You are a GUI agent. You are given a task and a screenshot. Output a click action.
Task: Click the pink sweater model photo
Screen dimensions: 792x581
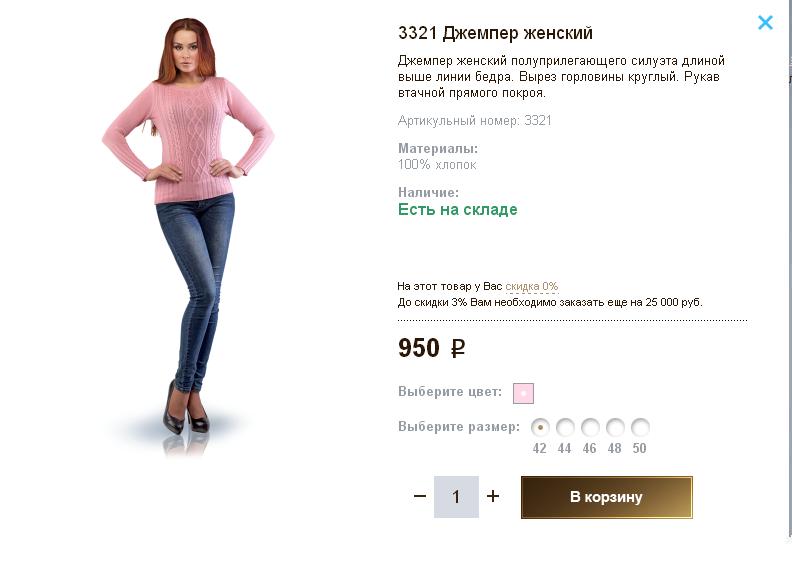190,240
